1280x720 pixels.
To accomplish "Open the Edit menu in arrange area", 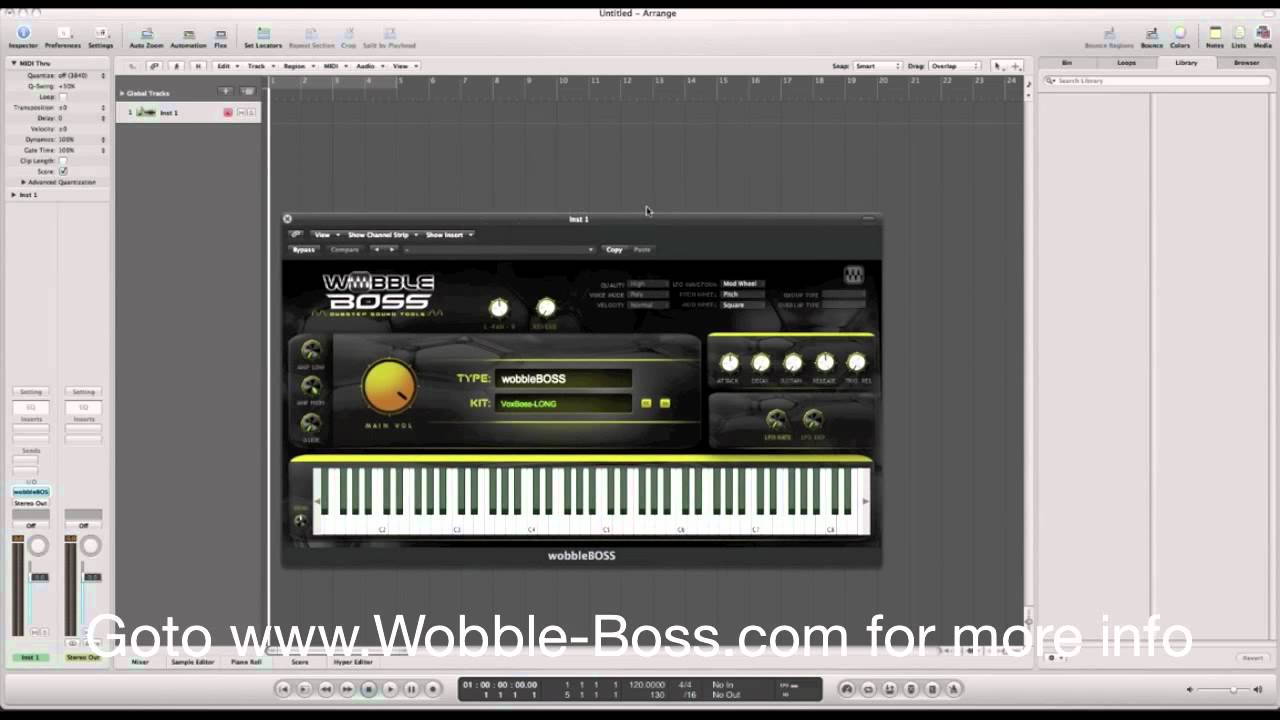I will pos(227,66).
